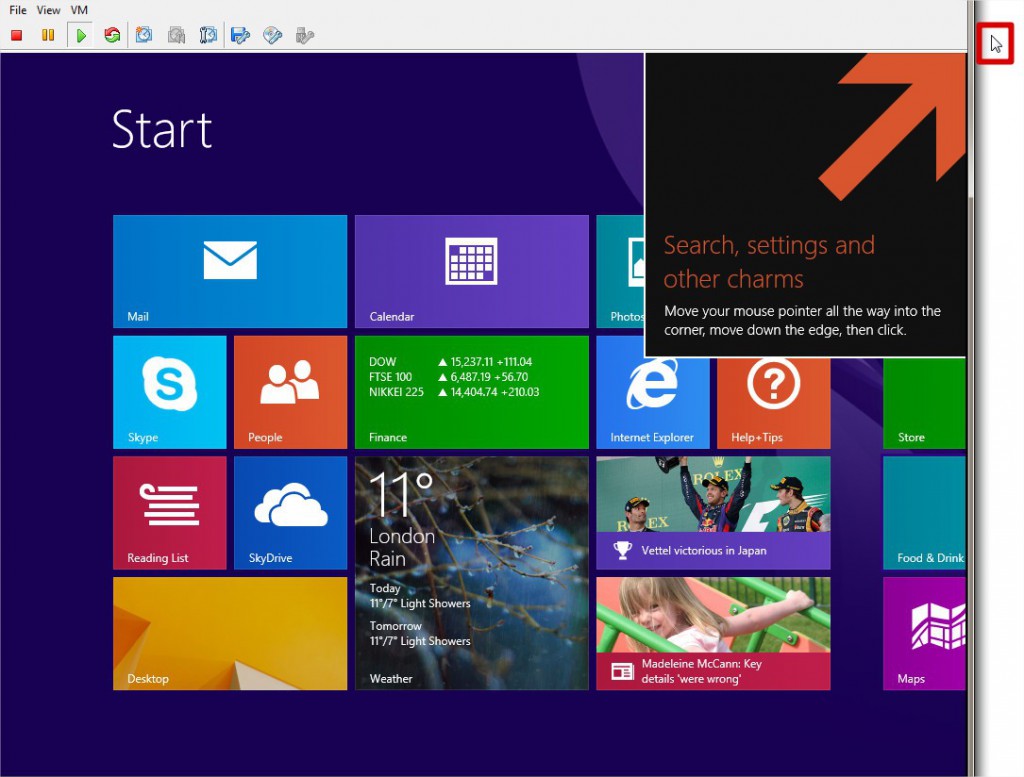Open 'Vettel victorious in Japan' sports tile

pos(713,513)
